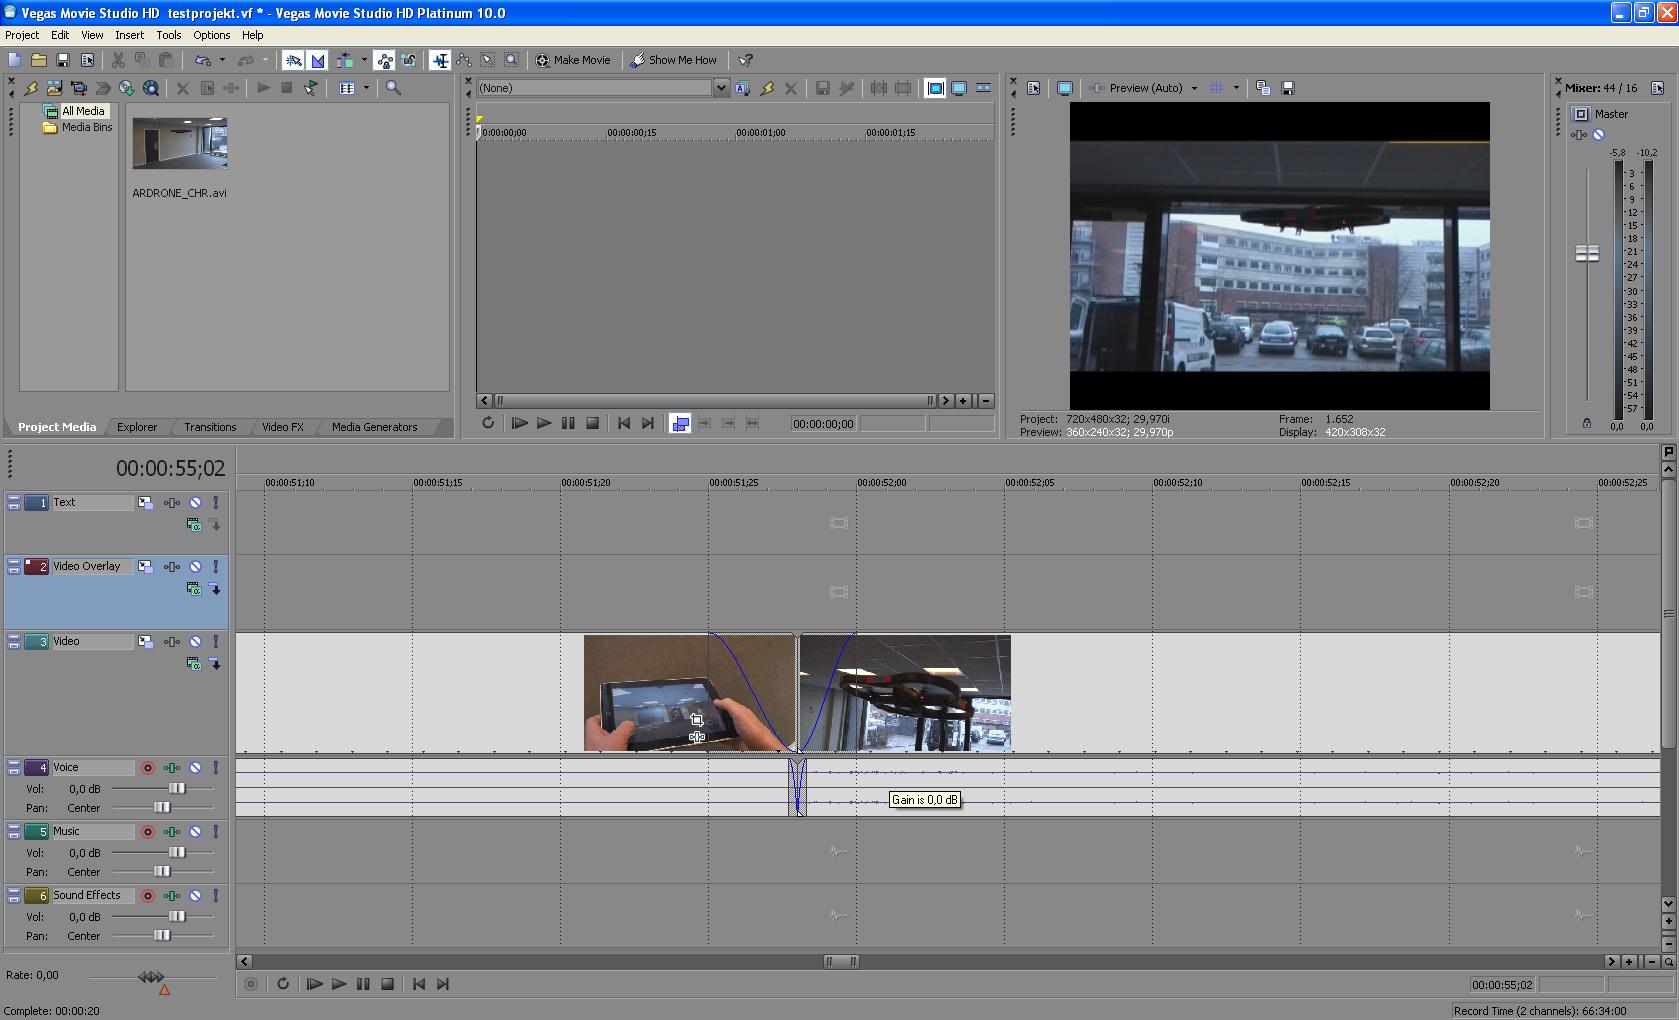Mute the Video Overlay track
Viewport: 1679px width, 1020px height.
pyautogui.click(x=195, y=567)
